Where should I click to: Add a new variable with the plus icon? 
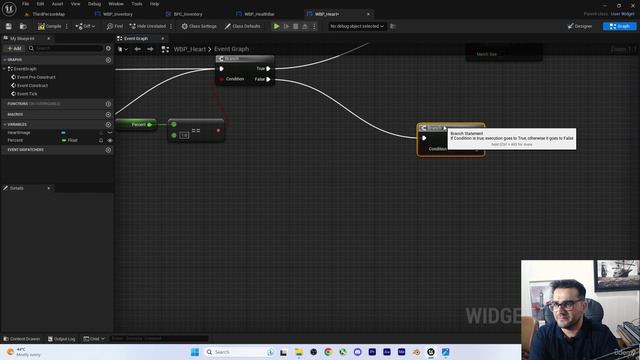click(x=108, y=124)
